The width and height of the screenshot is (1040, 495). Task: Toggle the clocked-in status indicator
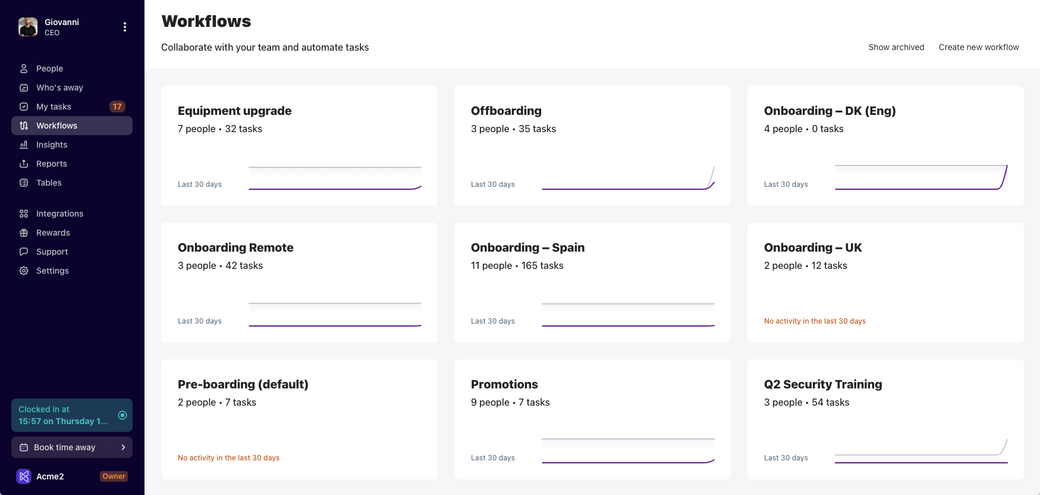(x=122, y=415)
